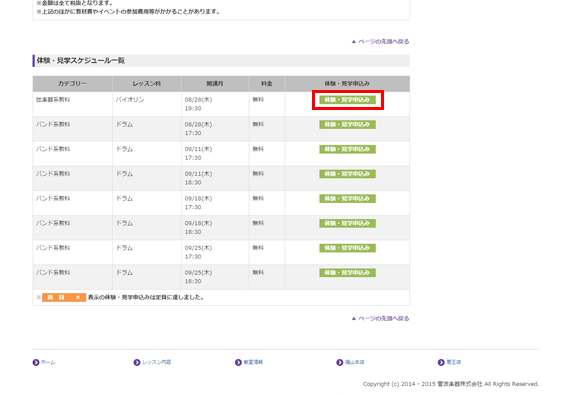
Task: Click the triangle icon of the upper back-to-top link
Action: [354, 41]
